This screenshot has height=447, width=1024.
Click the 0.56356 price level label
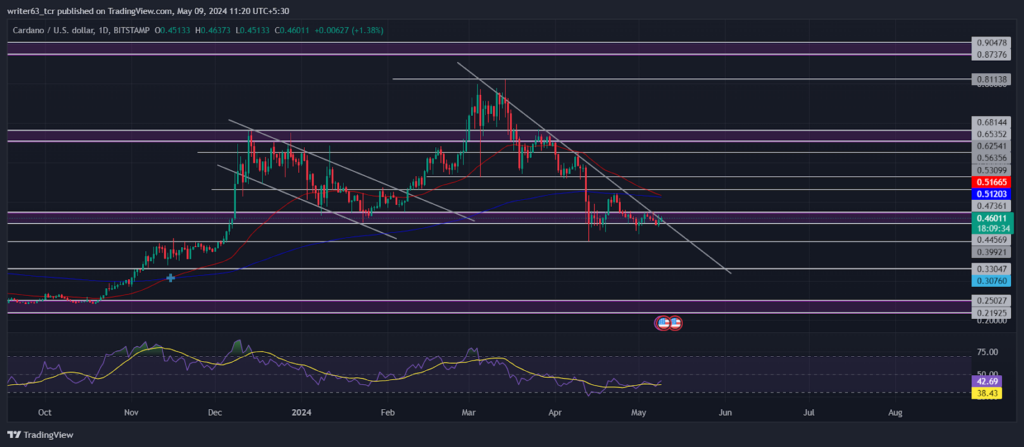pos(992,157)
